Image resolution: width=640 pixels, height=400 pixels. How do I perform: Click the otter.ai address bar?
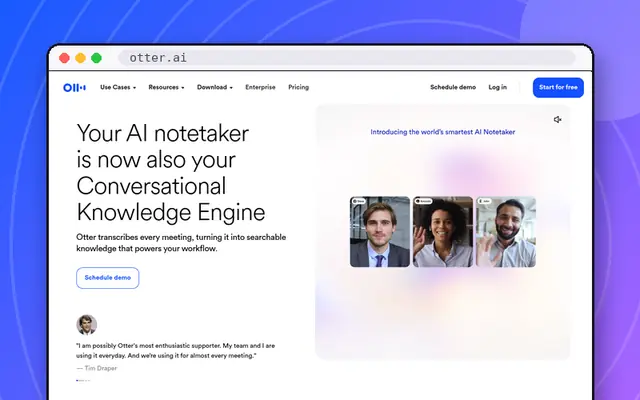[x=347, y=58]
